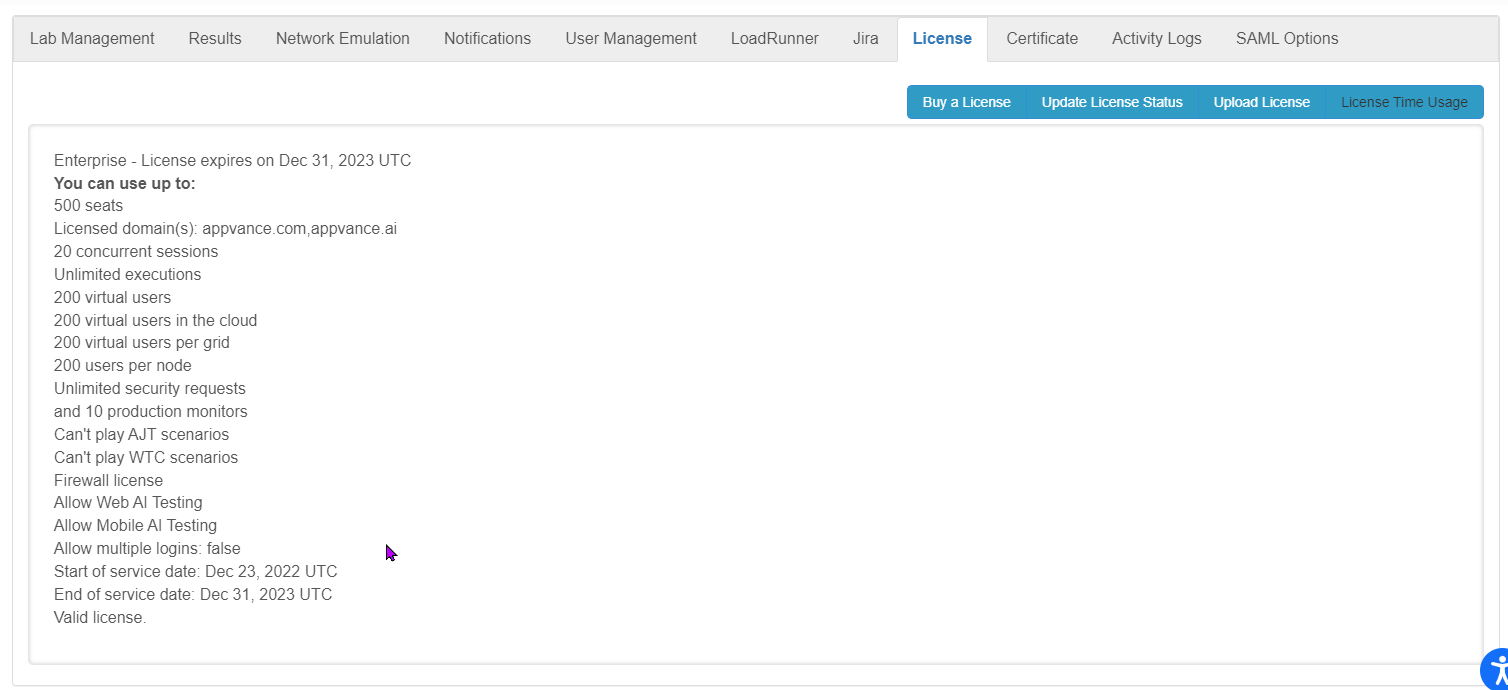Click the Buy a License button
The width and height of the screenshot is (1508, 690).
coord(966,102)
